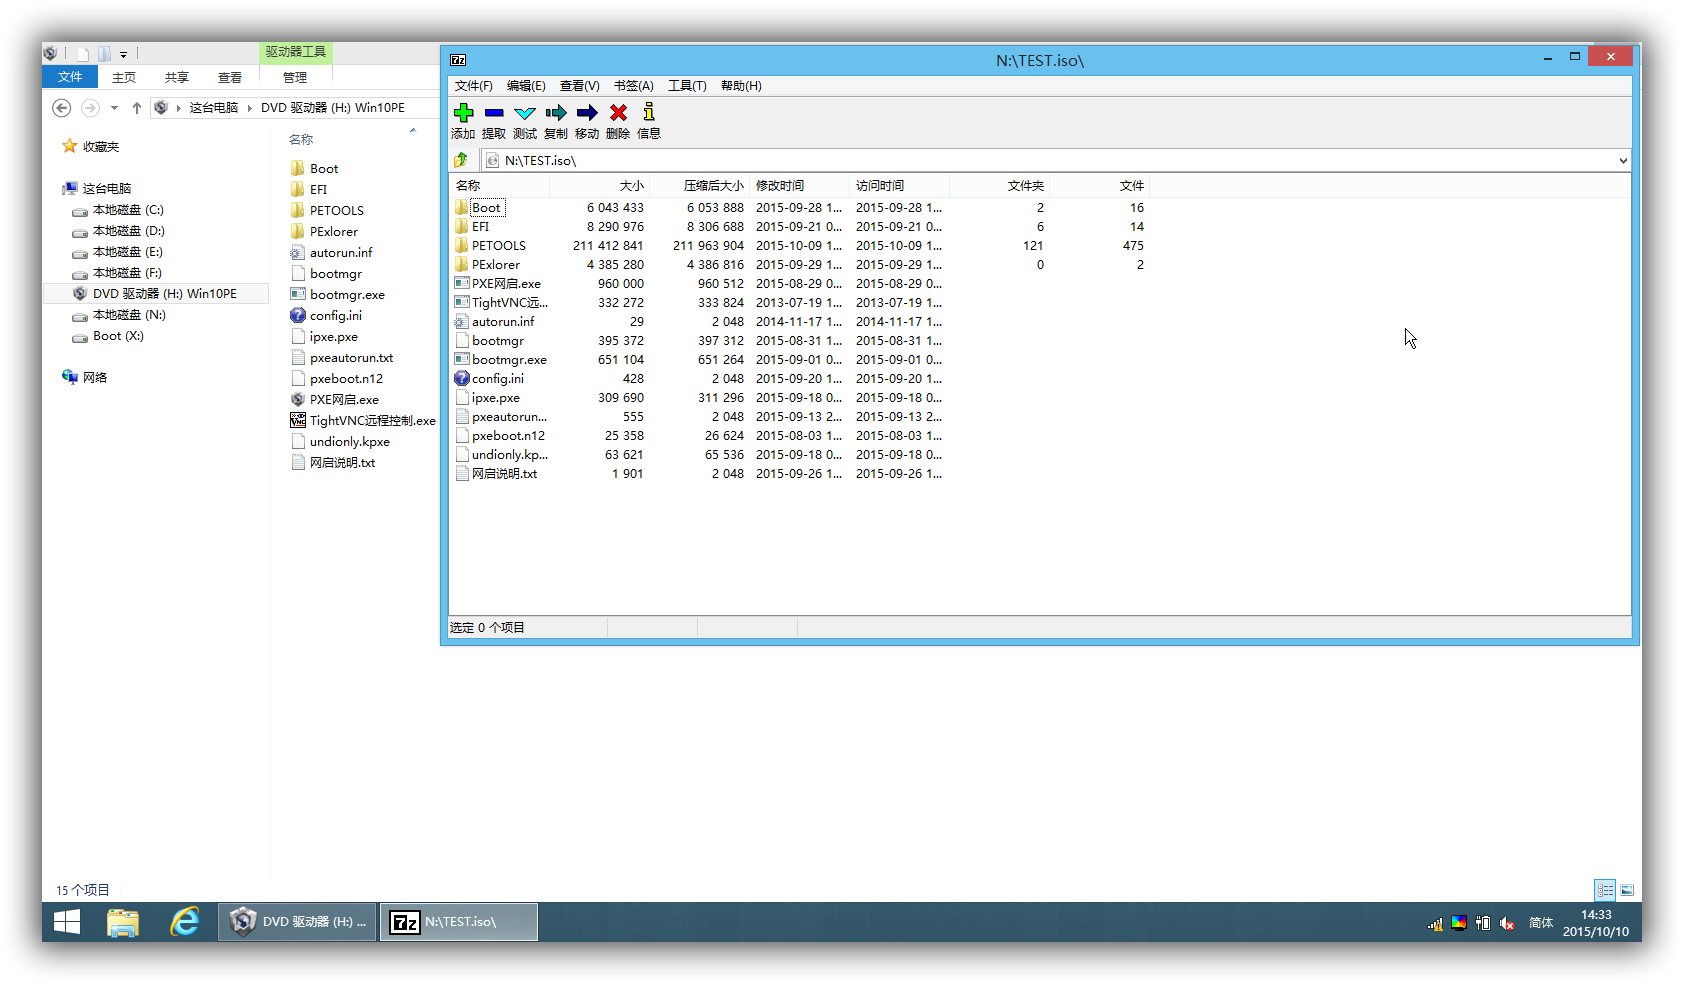Select TightVNC远程控制.exe in Explorer
Screen dimensions: 1684x984
click(x=372, y=421)
